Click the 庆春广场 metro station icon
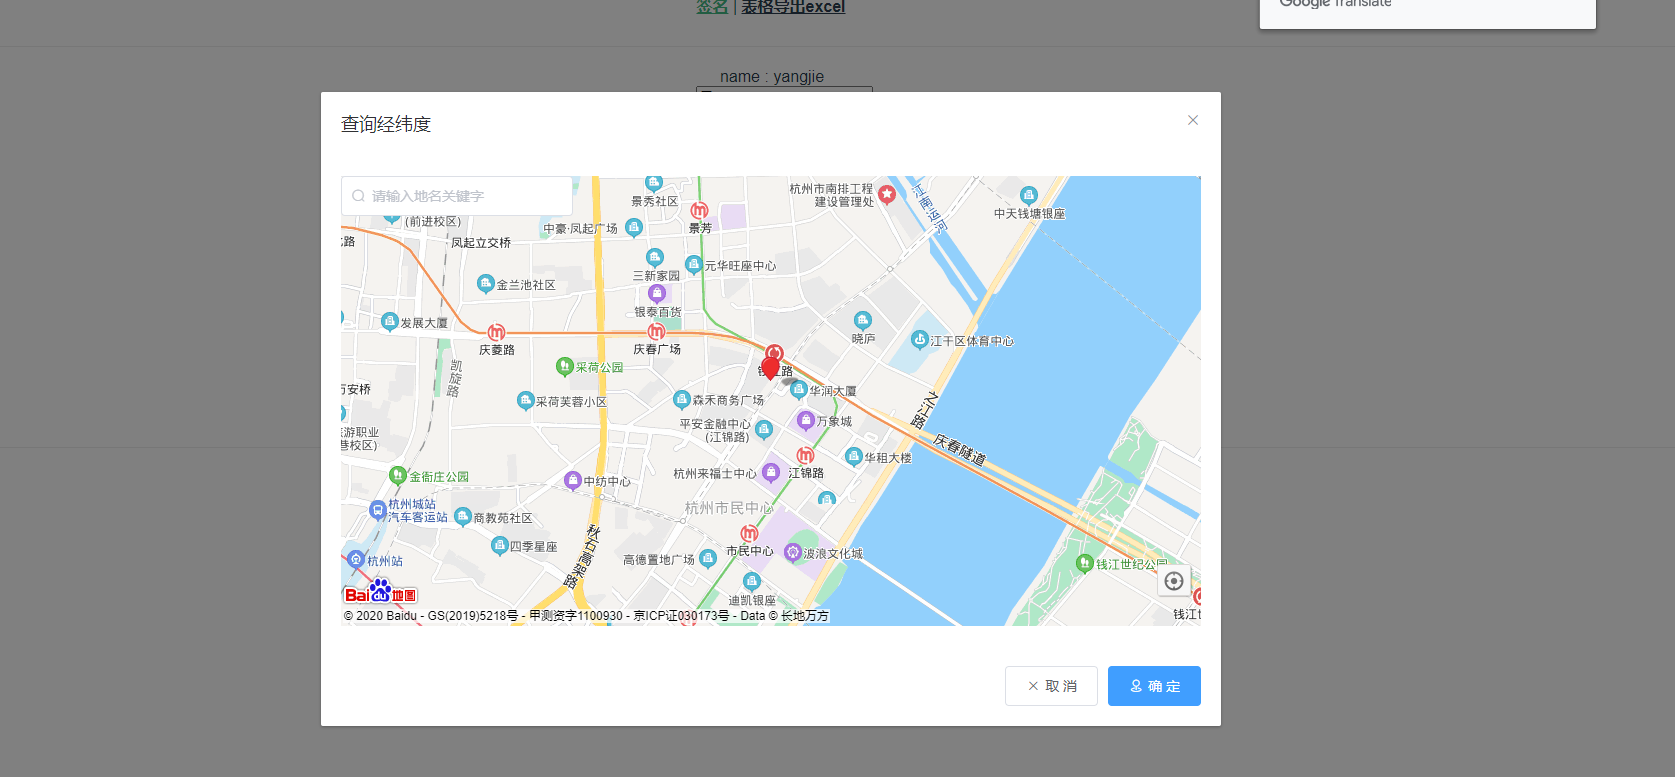This screenshot has height=777, width=1675. pos(656,331)
